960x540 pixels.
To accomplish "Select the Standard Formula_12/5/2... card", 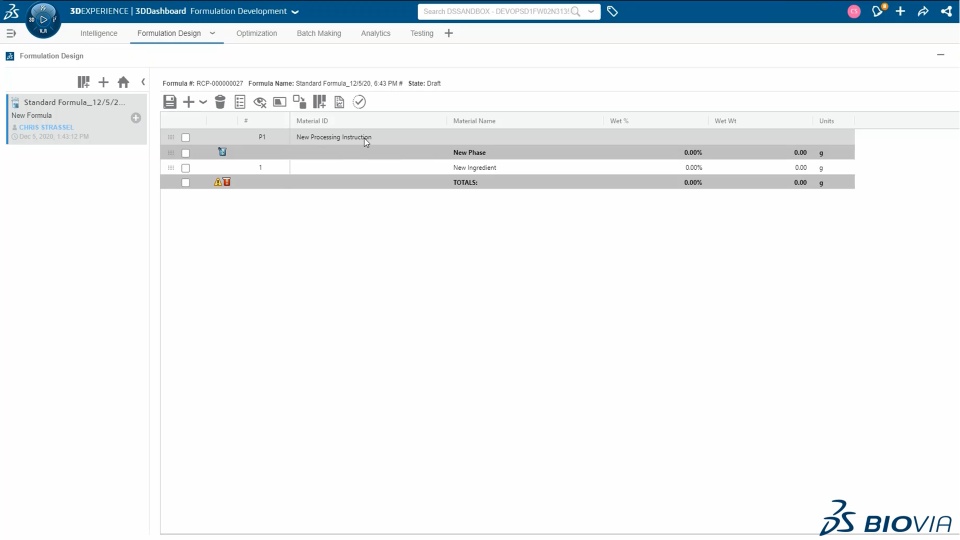I will [x=77, y=119].
